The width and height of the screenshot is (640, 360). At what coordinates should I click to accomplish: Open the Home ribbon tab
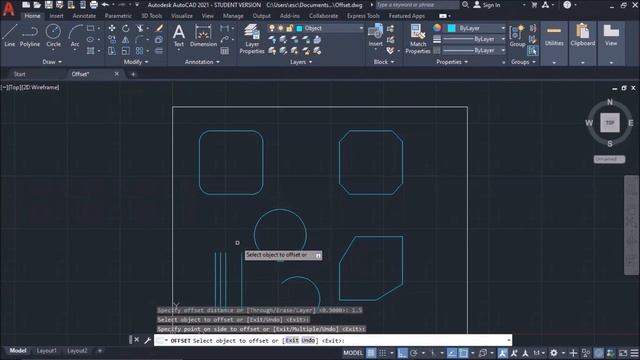point(32,16)
